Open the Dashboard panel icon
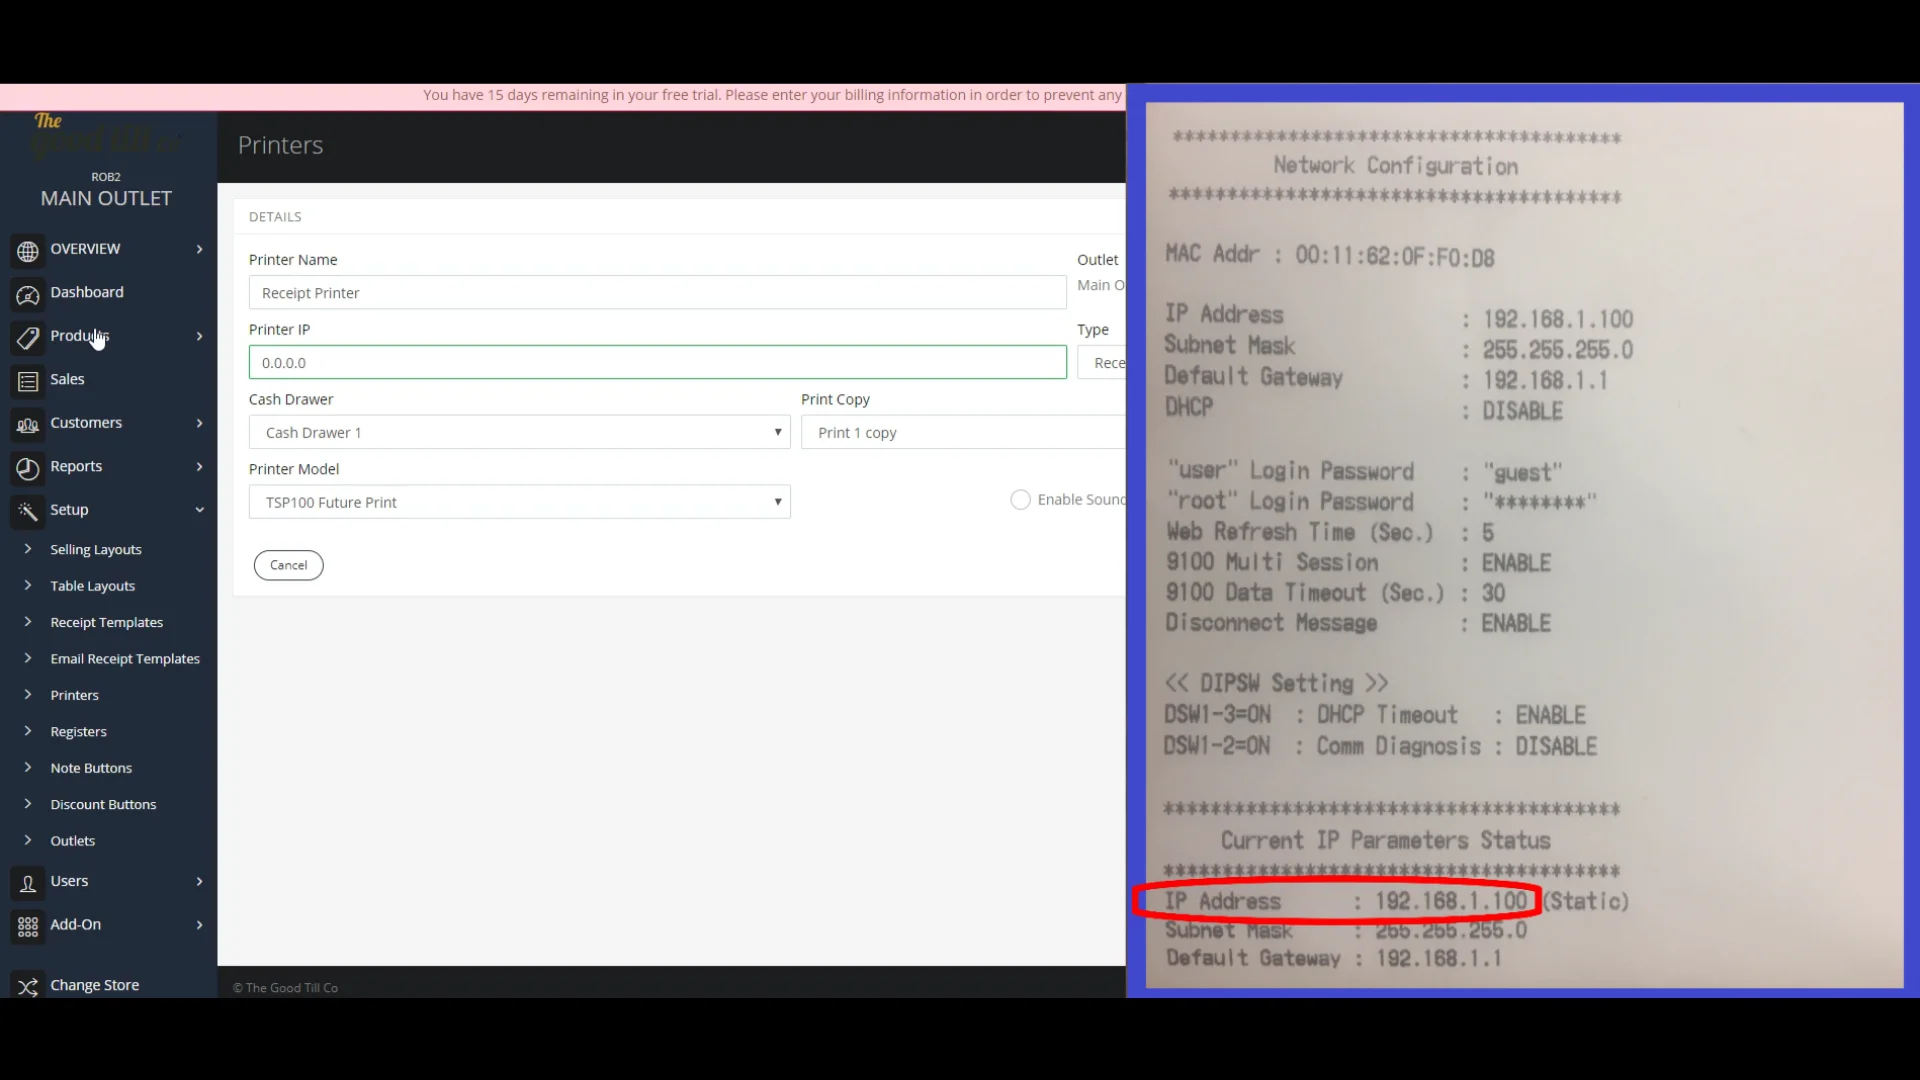The height and width of the screenshot is (1080, 1920). [x=27, y=293]
